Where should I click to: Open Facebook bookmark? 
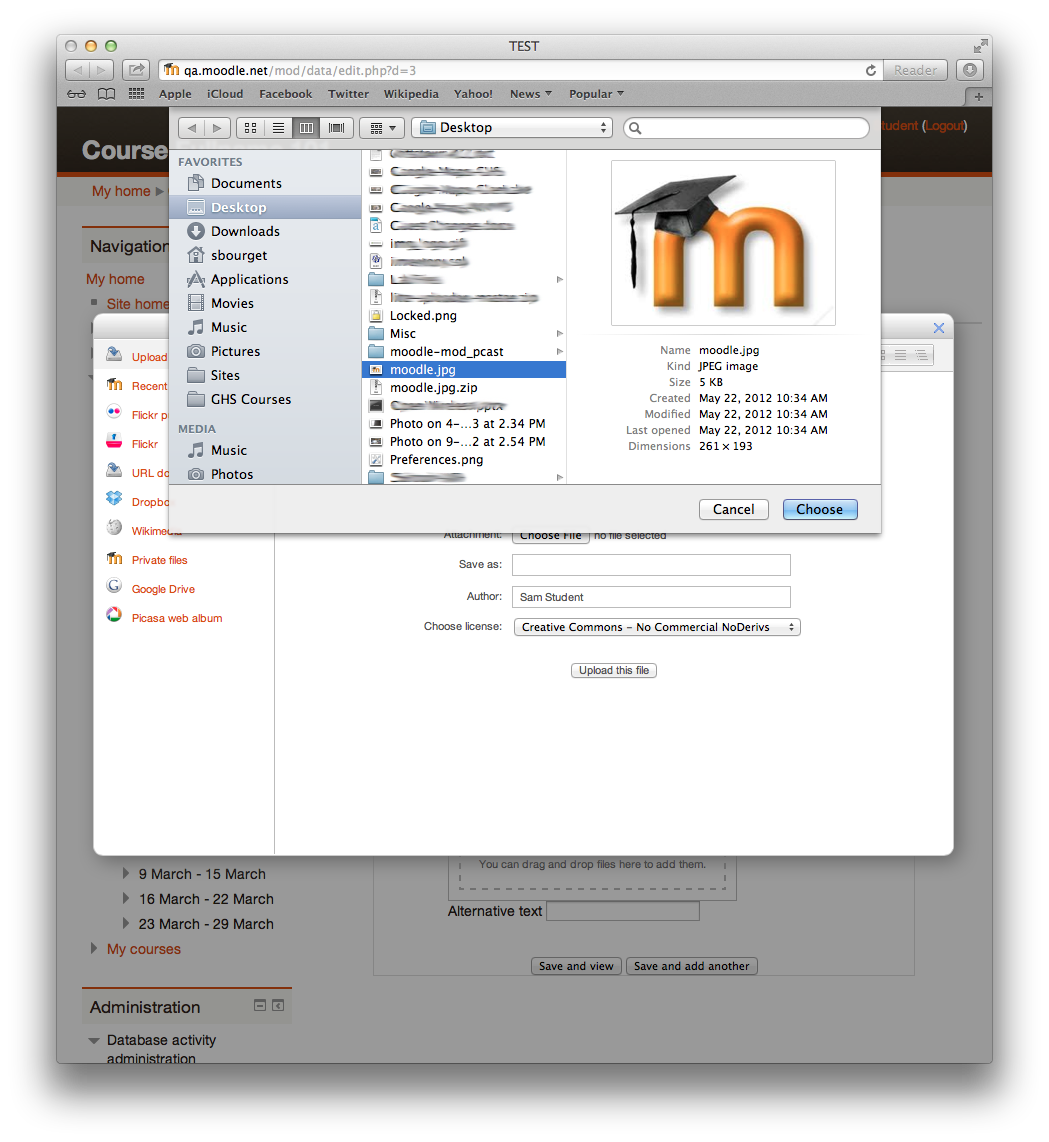point(286,94)
